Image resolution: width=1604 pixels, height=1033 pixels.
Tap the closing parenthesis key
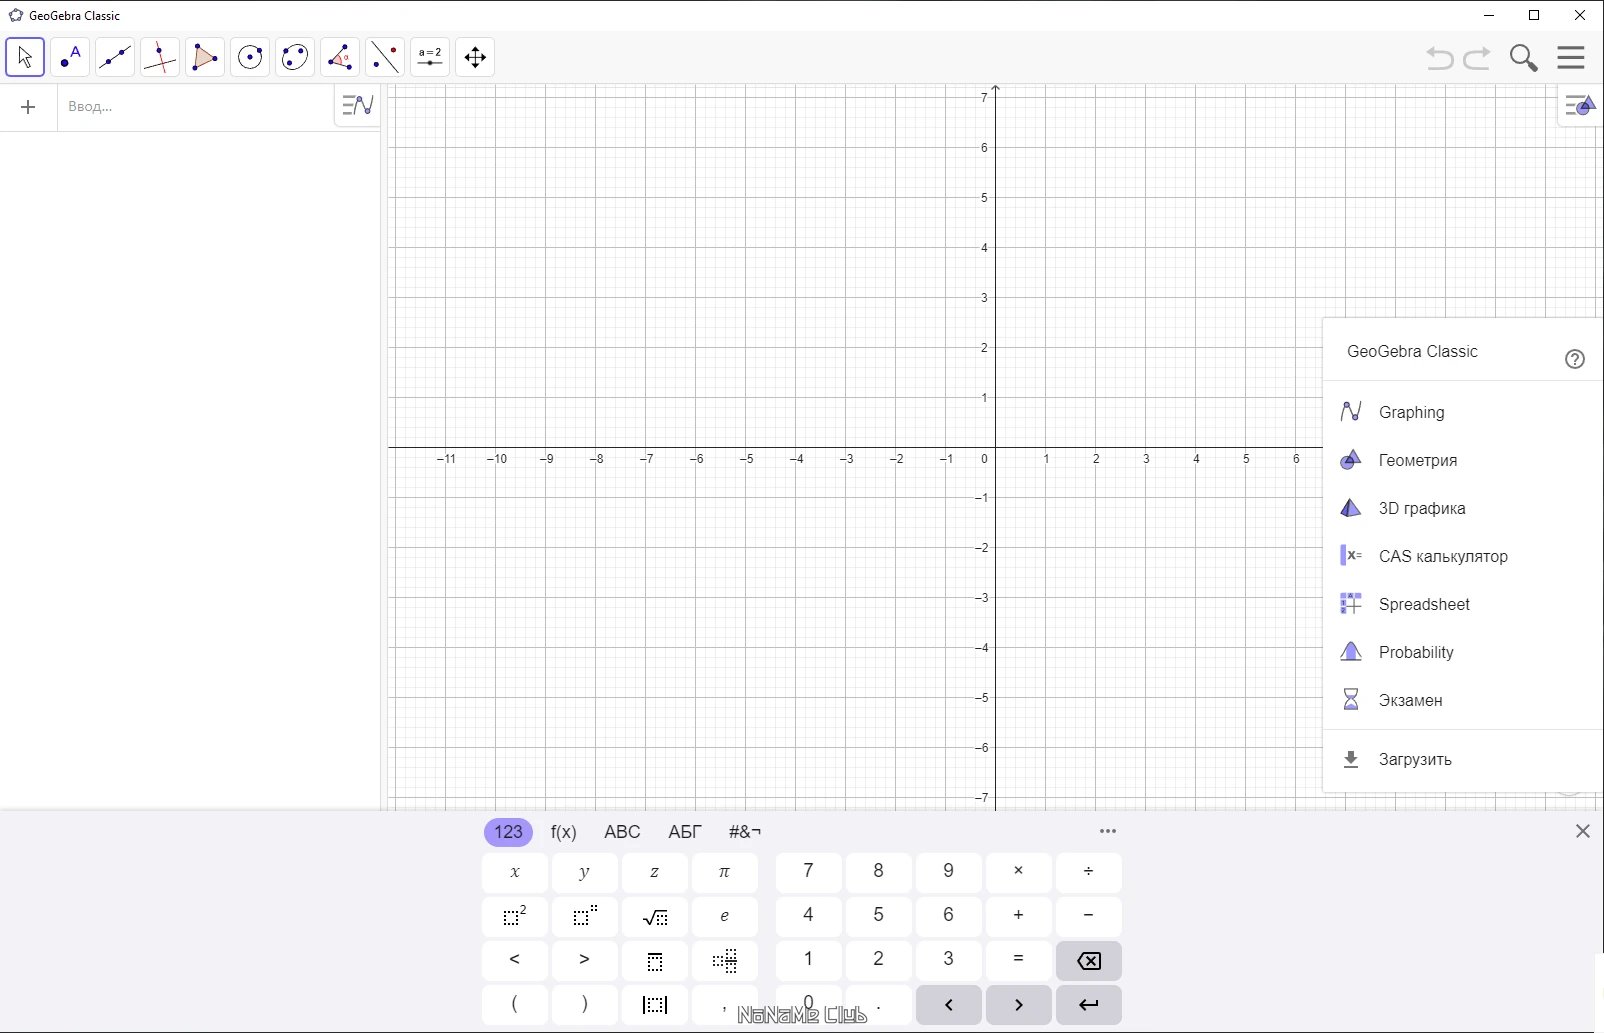tap(585, 1004)
